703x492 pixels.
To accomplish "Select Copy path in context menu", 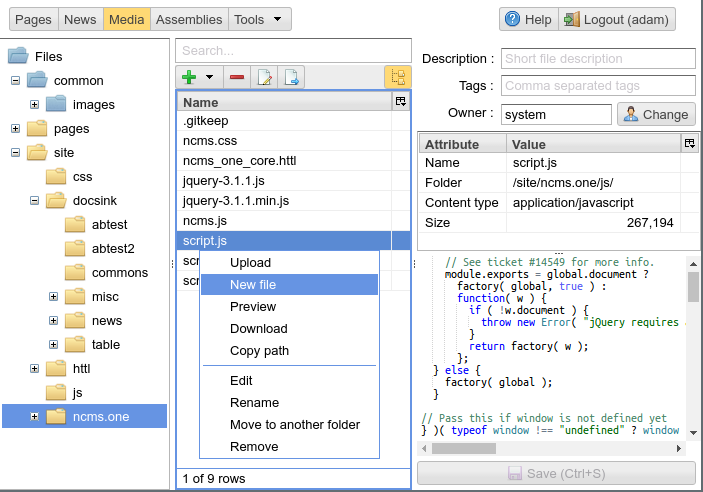I will point(259,351).
